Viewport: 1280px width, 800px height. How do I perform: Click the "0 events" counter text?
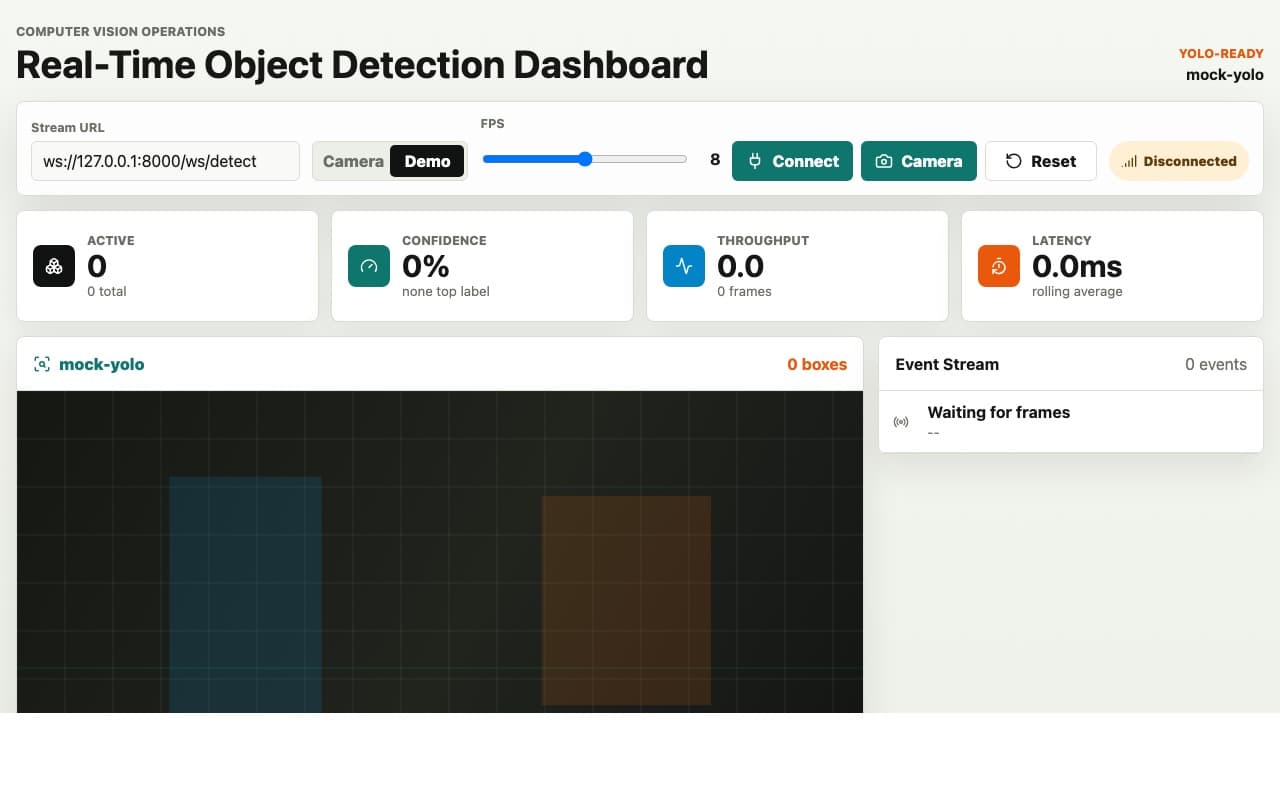[1216, 364]
